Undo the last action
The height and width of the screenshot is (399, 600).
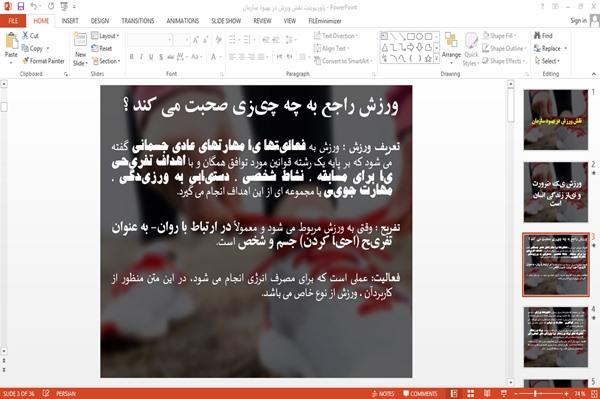pos(34,7)
